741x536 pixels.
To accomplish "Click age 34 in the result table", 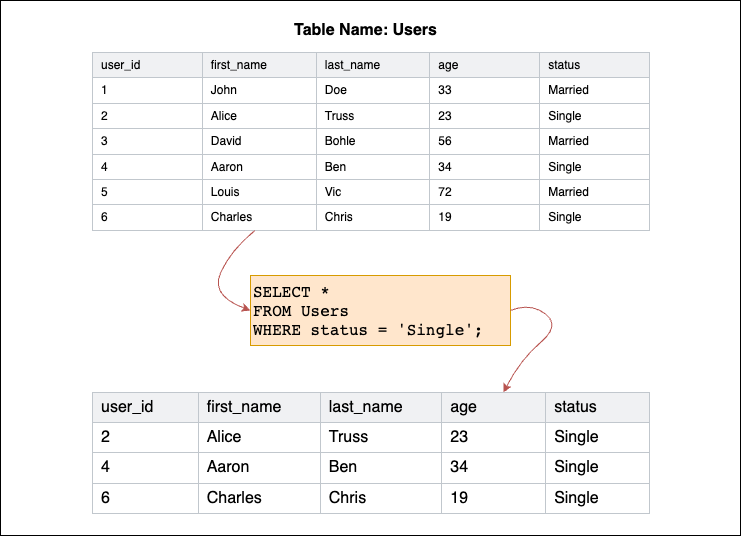I will pyautogui.click(x=459, y=467).
